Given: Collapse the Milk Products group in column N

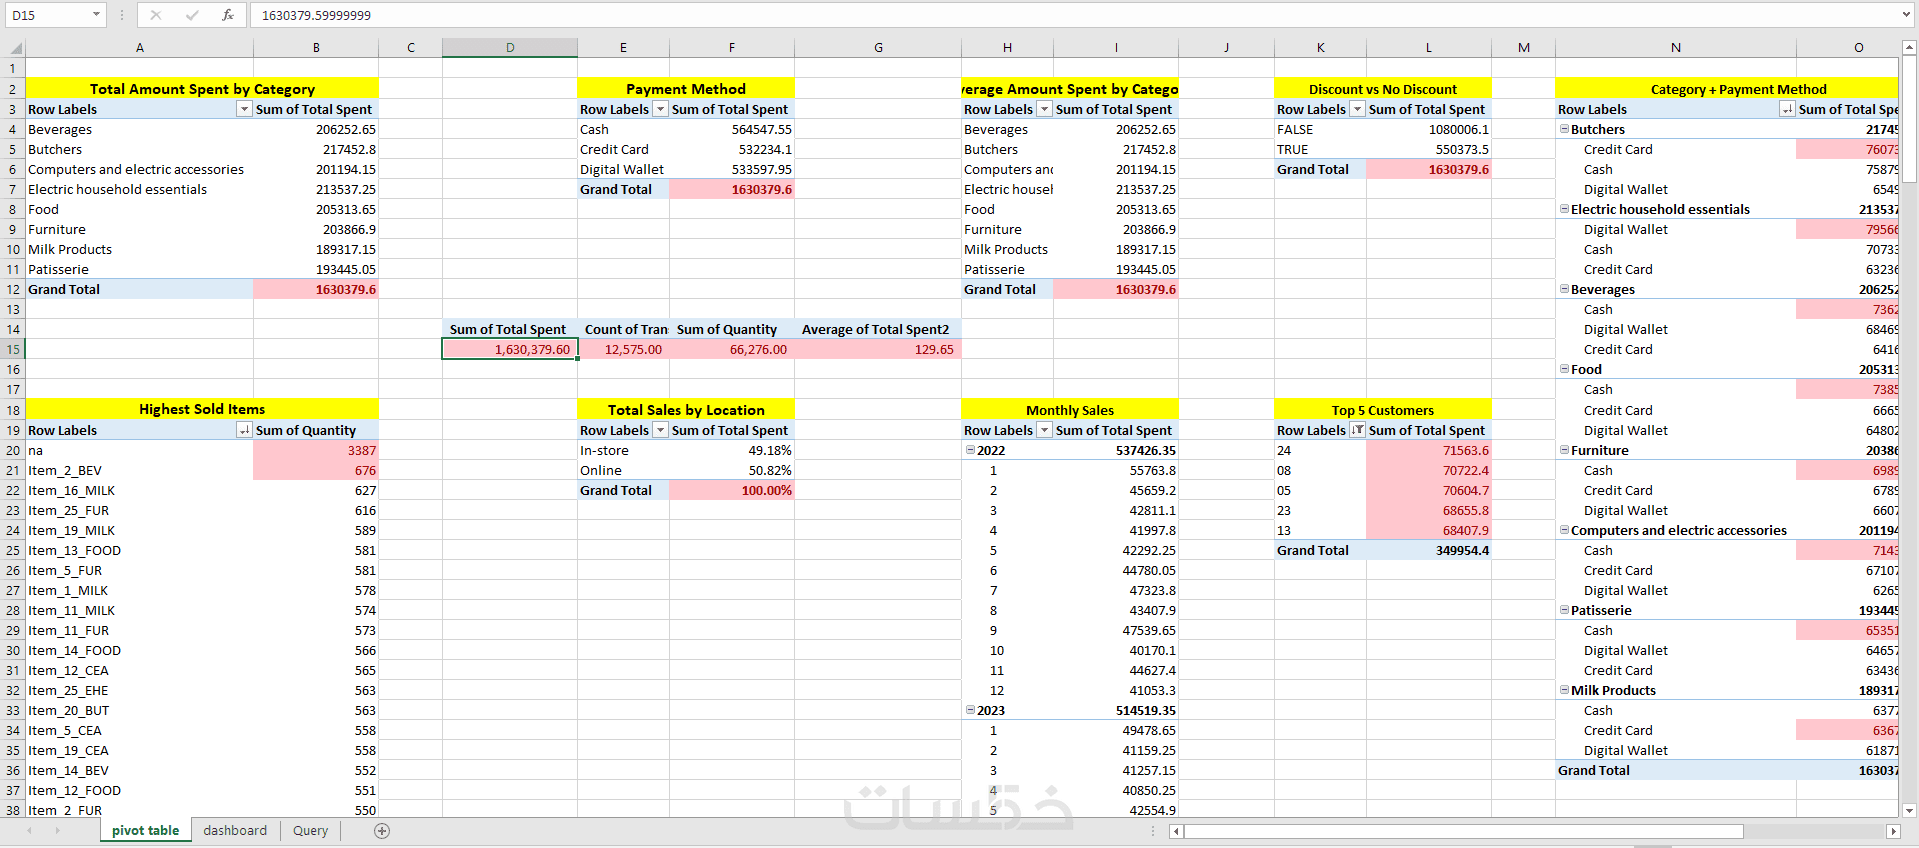Looking at the screenshot, I should 1564,690.
